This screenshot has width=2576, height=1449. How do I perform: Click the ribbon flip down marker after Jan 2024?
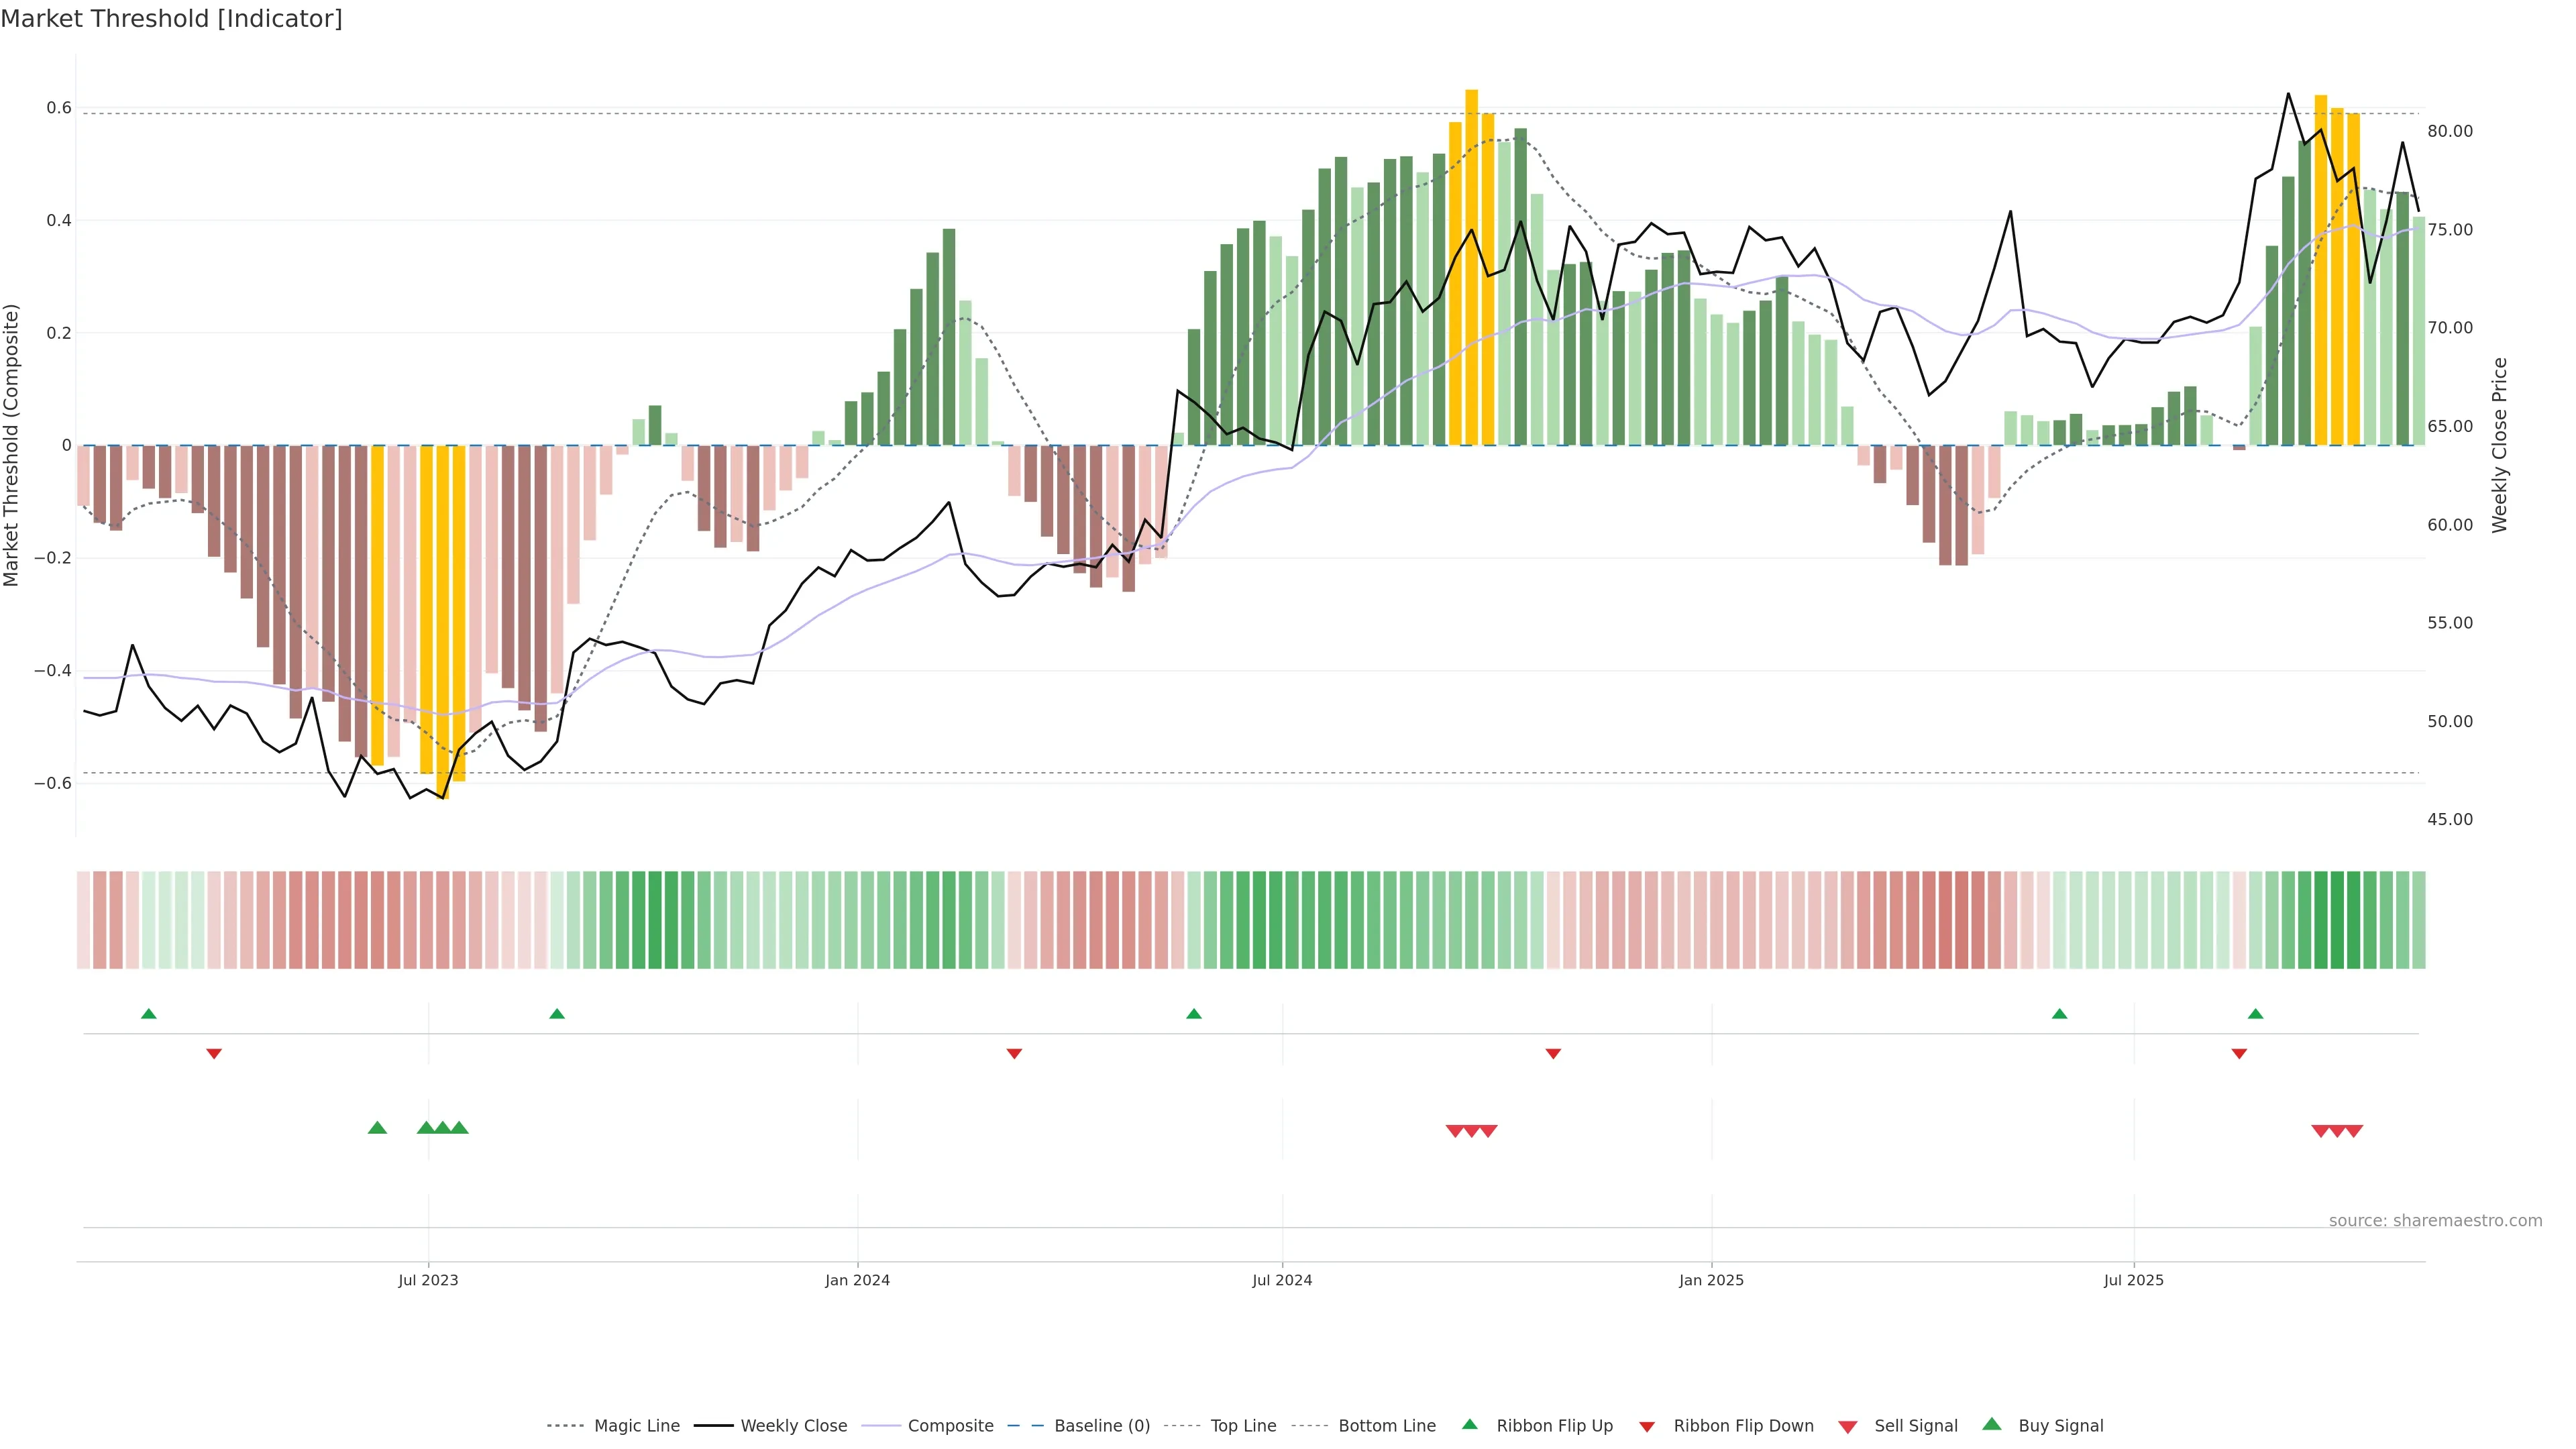pos(1014,1054)
